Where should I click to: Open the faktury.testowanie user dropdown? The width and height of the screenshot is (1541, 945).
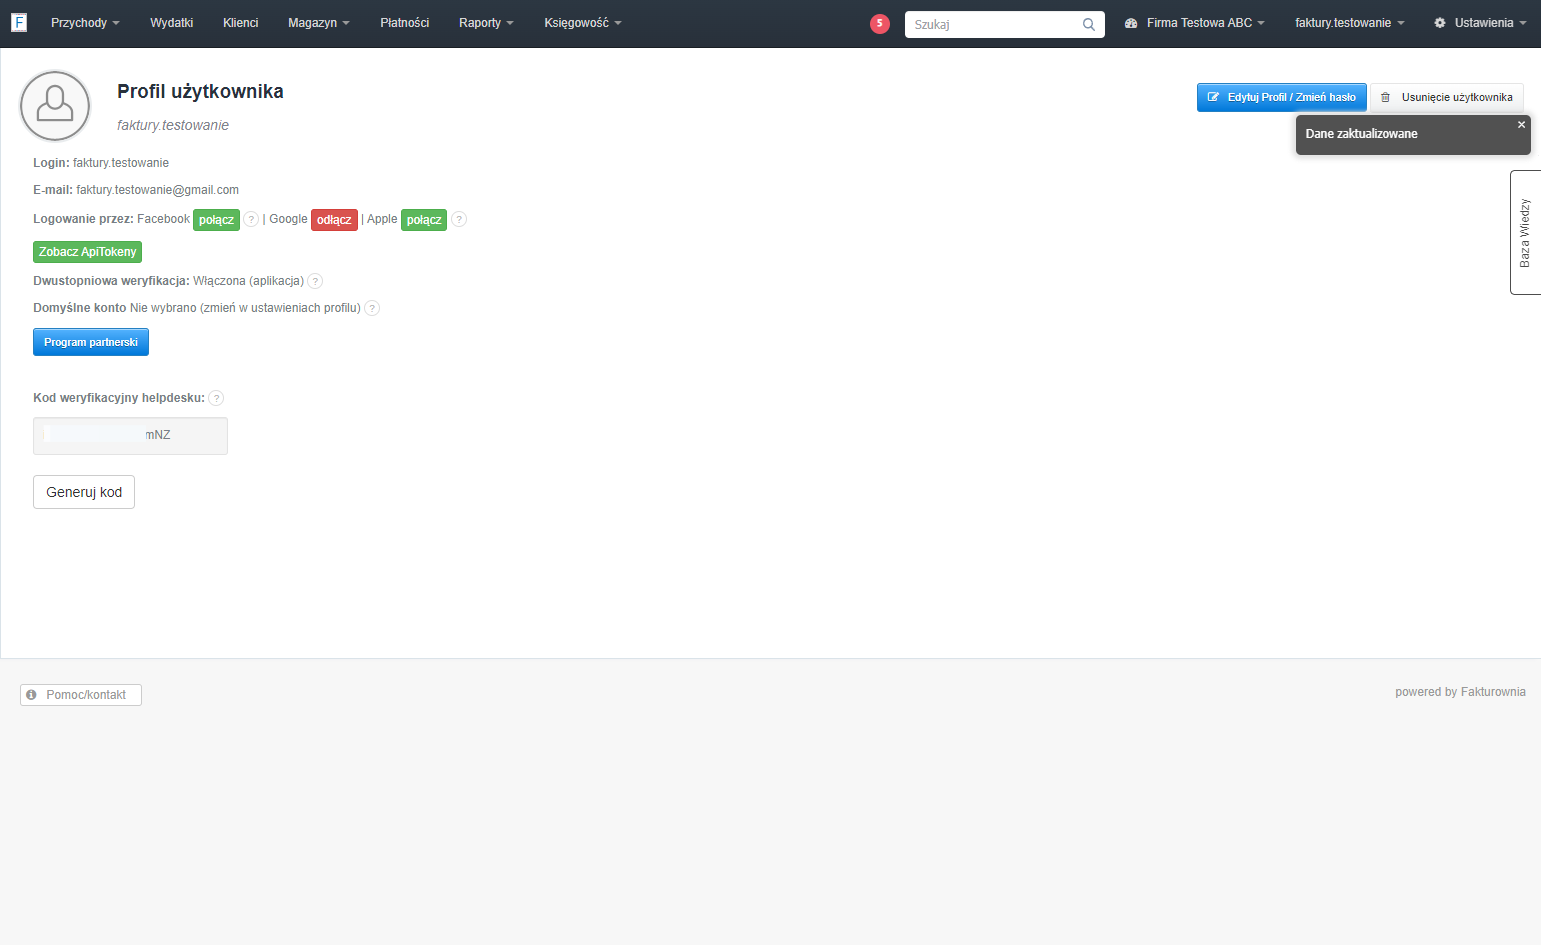click(x=1349, y=23)
